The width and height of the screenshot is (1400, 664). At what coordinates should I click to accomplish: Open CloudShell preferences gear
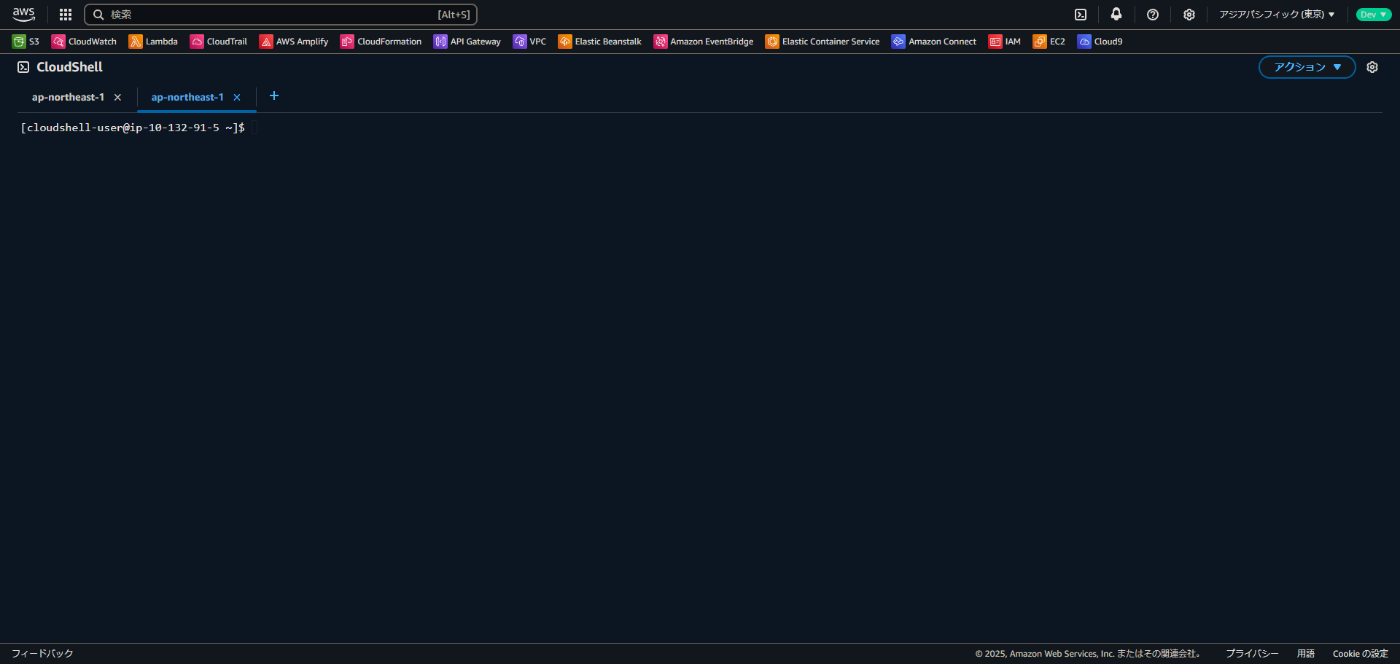pyautogui.click(x=1372, y=67)
